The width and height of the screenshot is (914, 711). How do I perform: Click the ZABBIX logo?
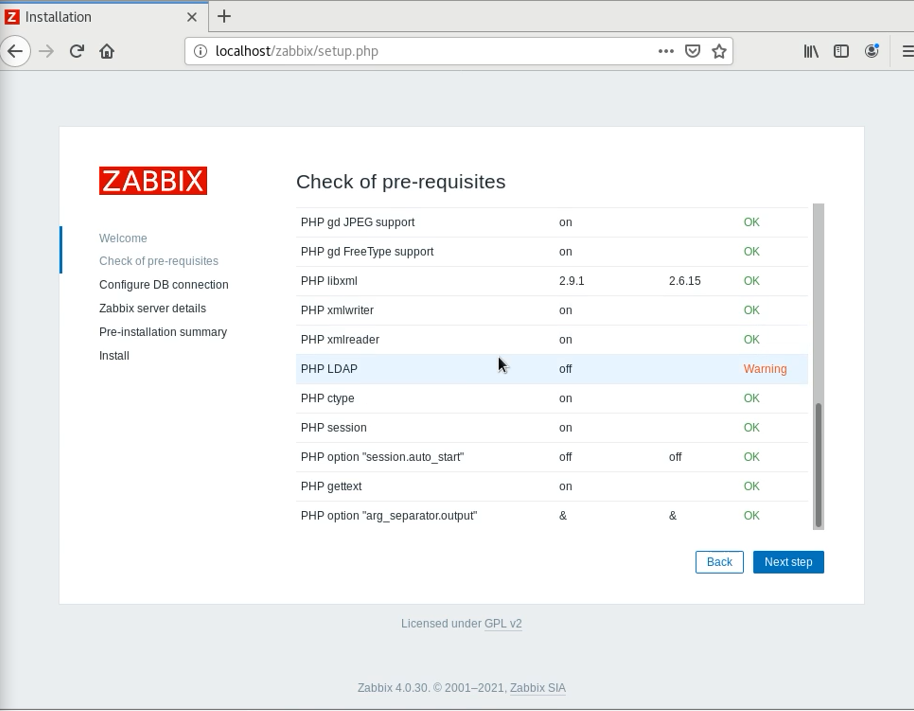(x=153, y=181)
